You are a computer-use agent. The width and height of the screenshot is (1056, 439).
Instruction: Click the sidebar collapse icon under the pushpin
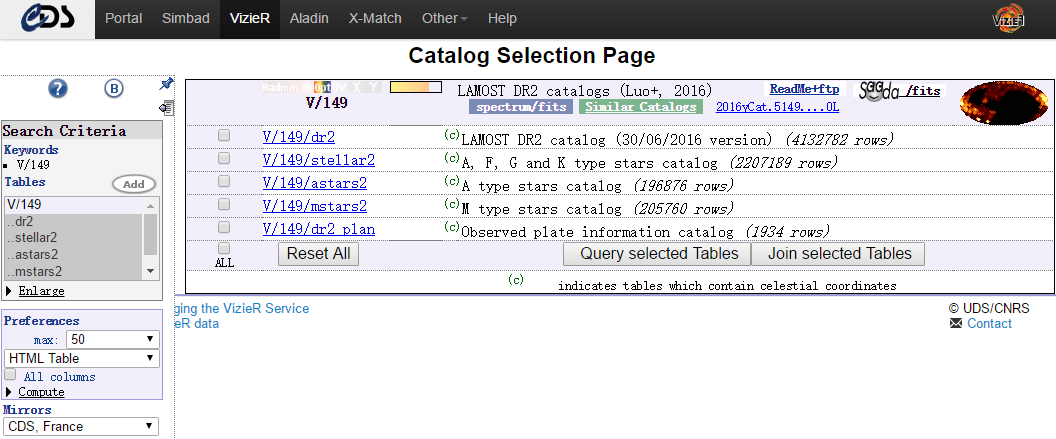coord(166,107)
